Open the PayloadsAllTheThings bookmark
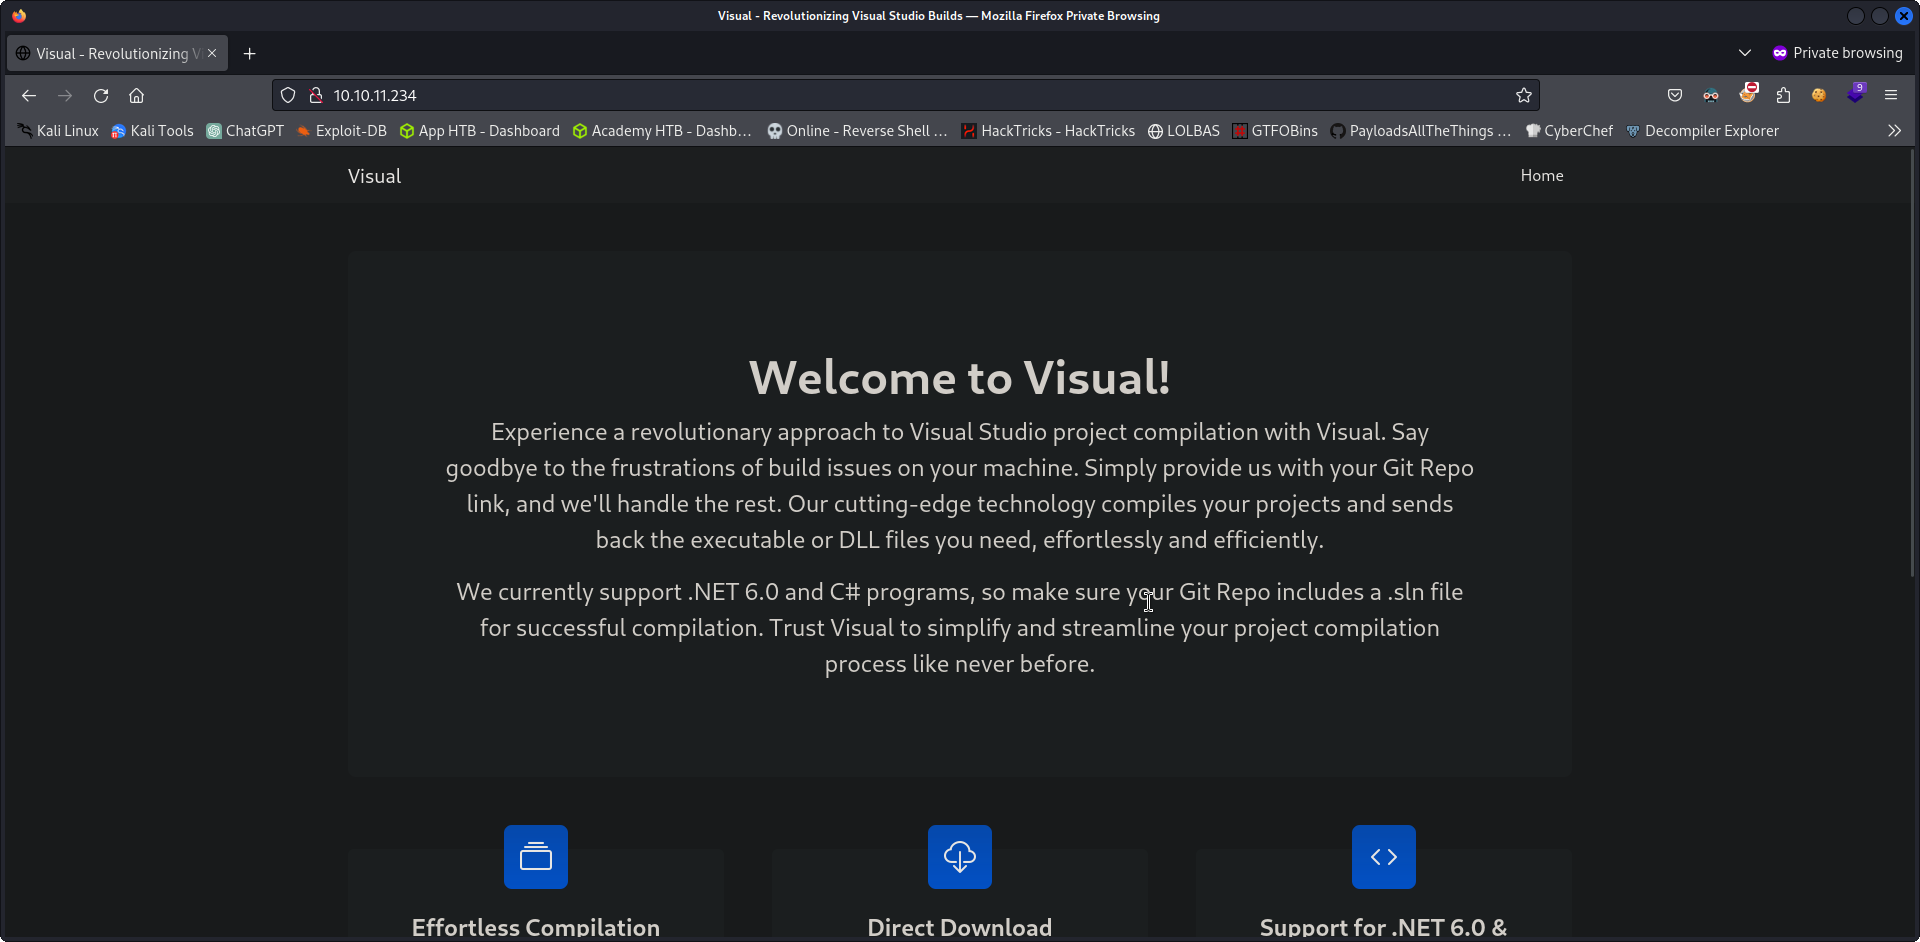This screenshot has height=942, width=1920. (1420, 131)
